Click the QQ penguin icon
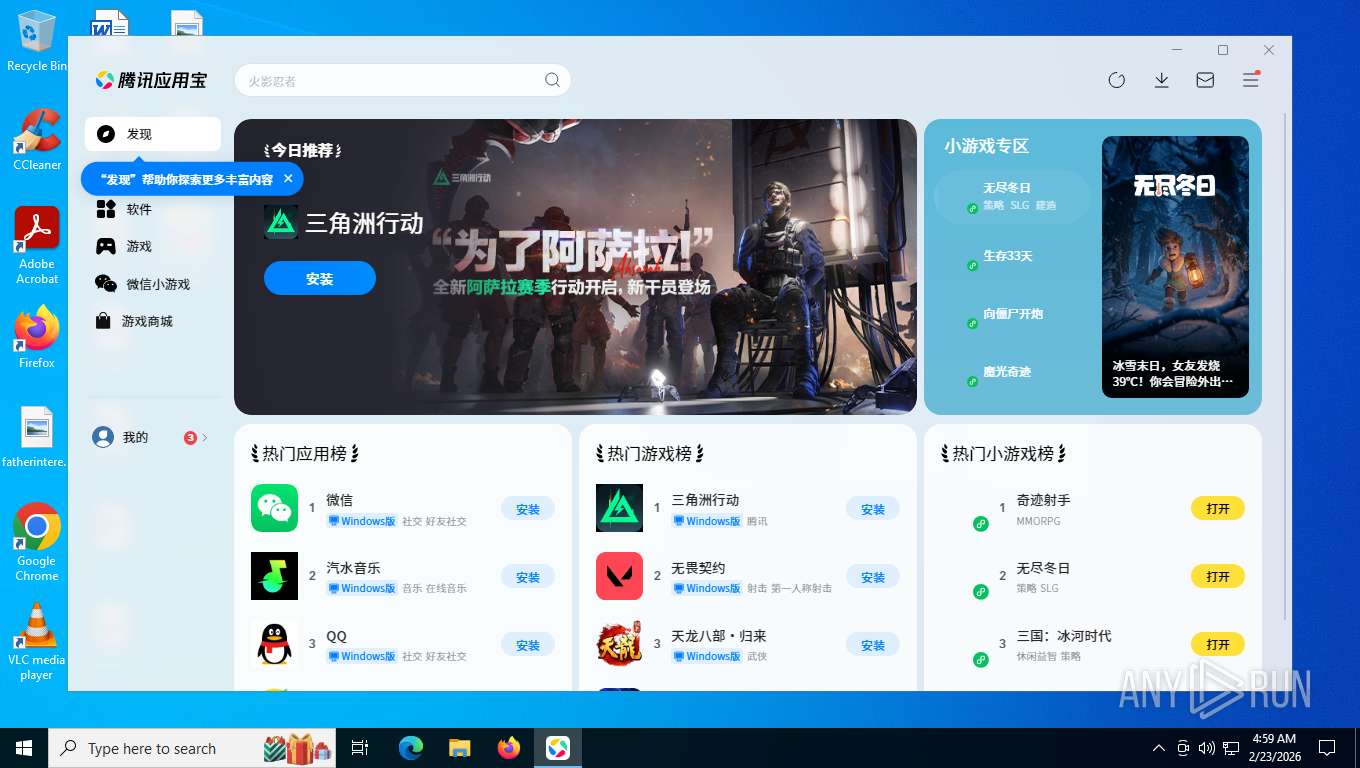 [x=274, y=644]
